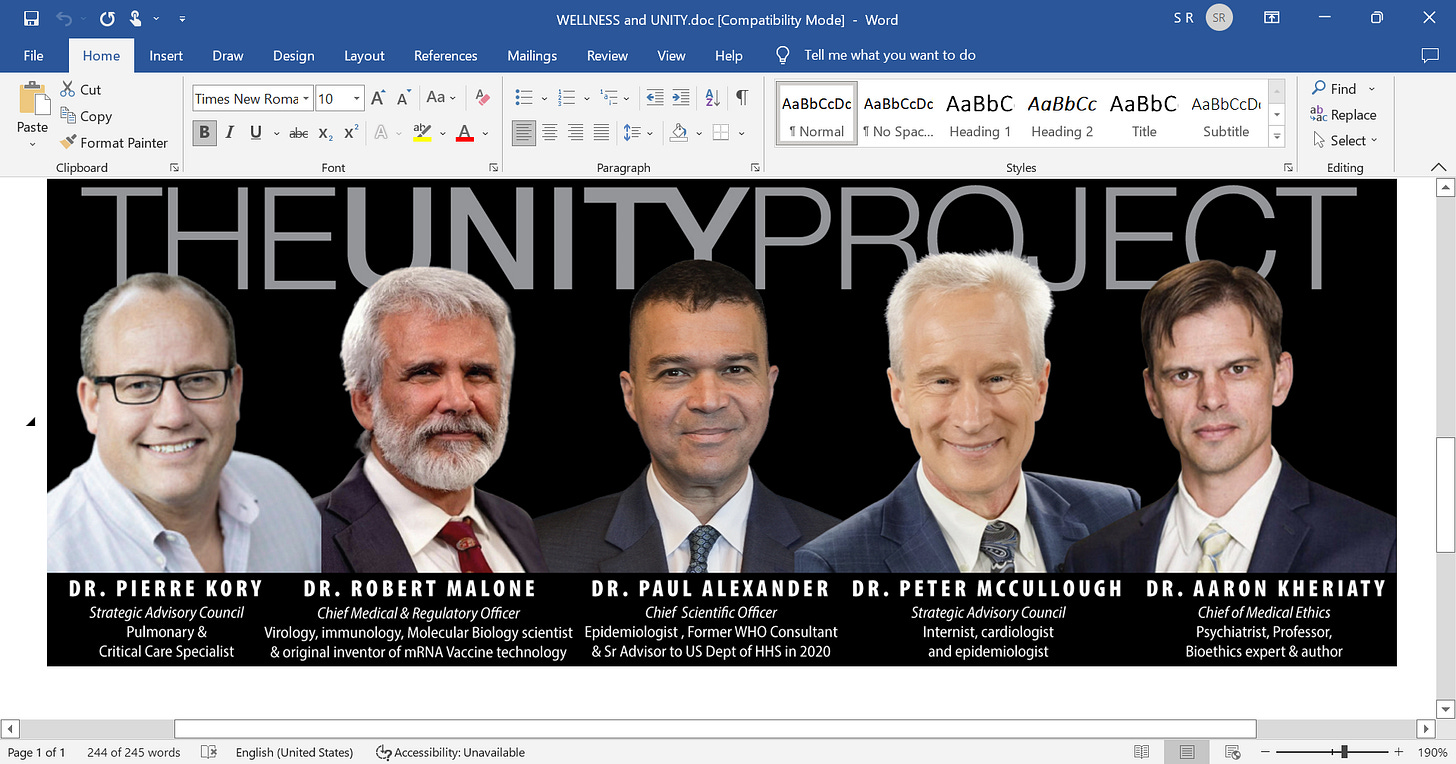Click the vertical scrollbar thumb
Viewport: 1456px width, 764px height.
[x=1444, y=494]
